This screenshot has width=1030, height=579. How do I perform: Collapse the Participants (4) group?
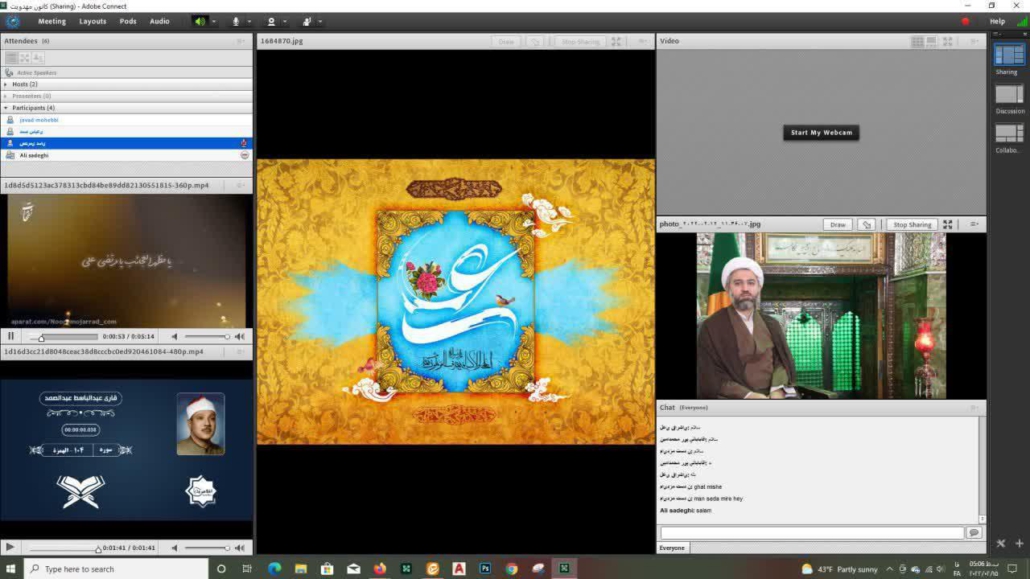pyautogui.click(x=6, y=108)
